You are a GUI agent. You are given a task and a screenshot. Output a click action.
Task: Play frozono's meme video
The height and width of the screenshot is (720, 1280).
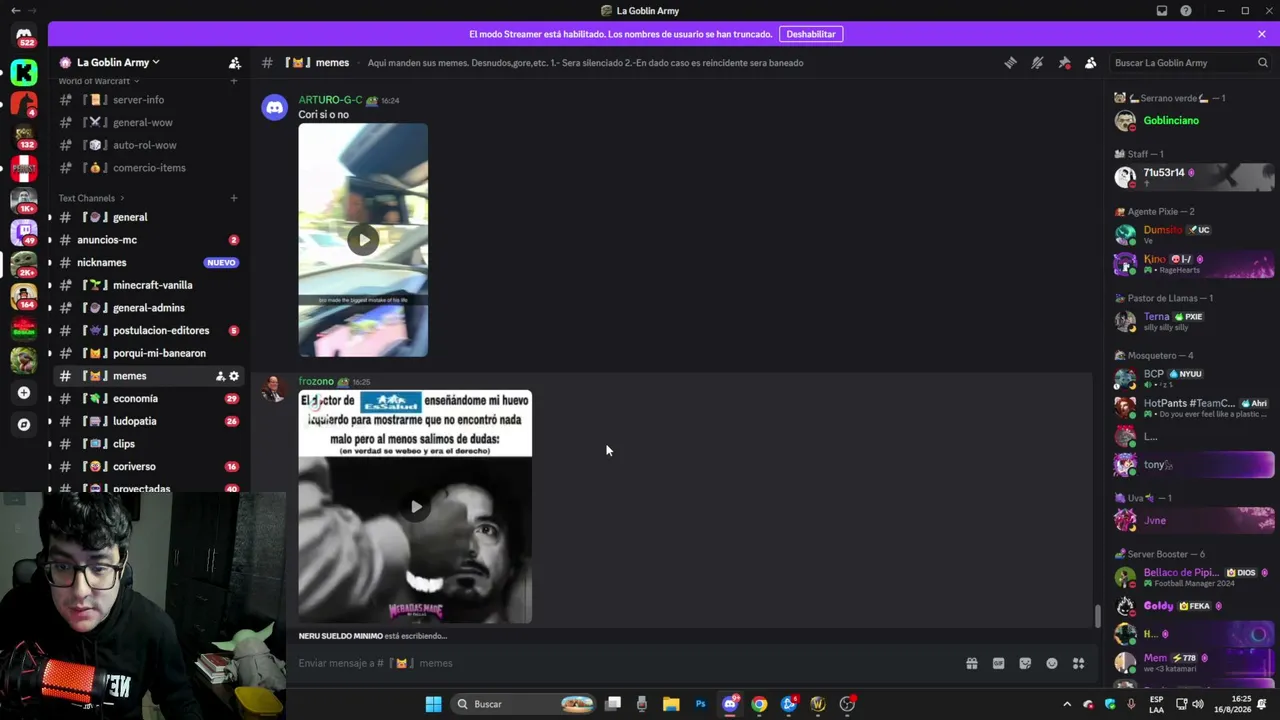(x=416, y=506)
